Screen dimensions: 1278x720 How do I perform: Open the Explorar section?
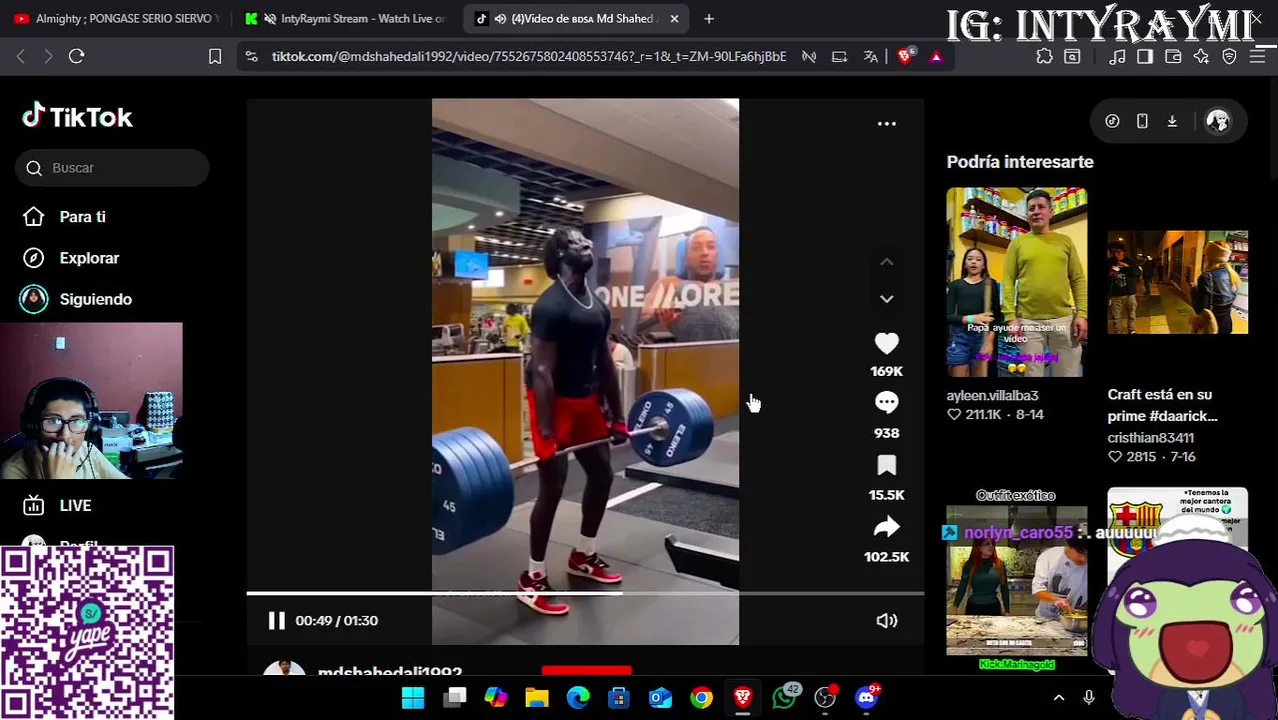pyautogui.click(x=89, y=258)
